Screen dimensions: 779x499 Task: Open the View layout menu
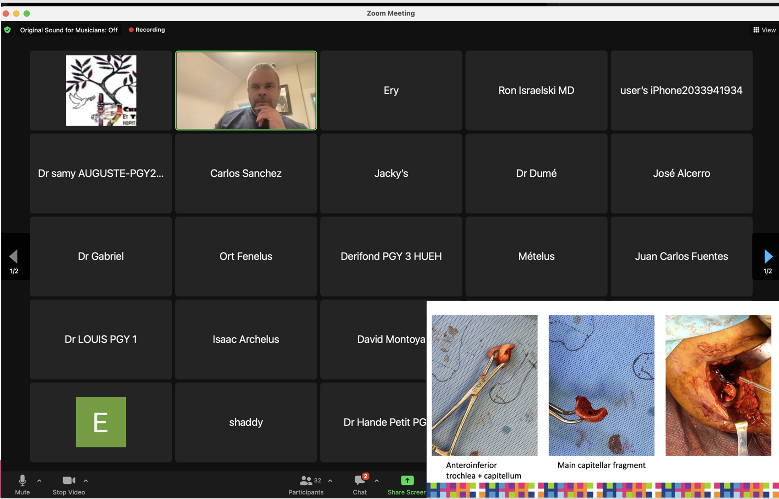(765, 30)
